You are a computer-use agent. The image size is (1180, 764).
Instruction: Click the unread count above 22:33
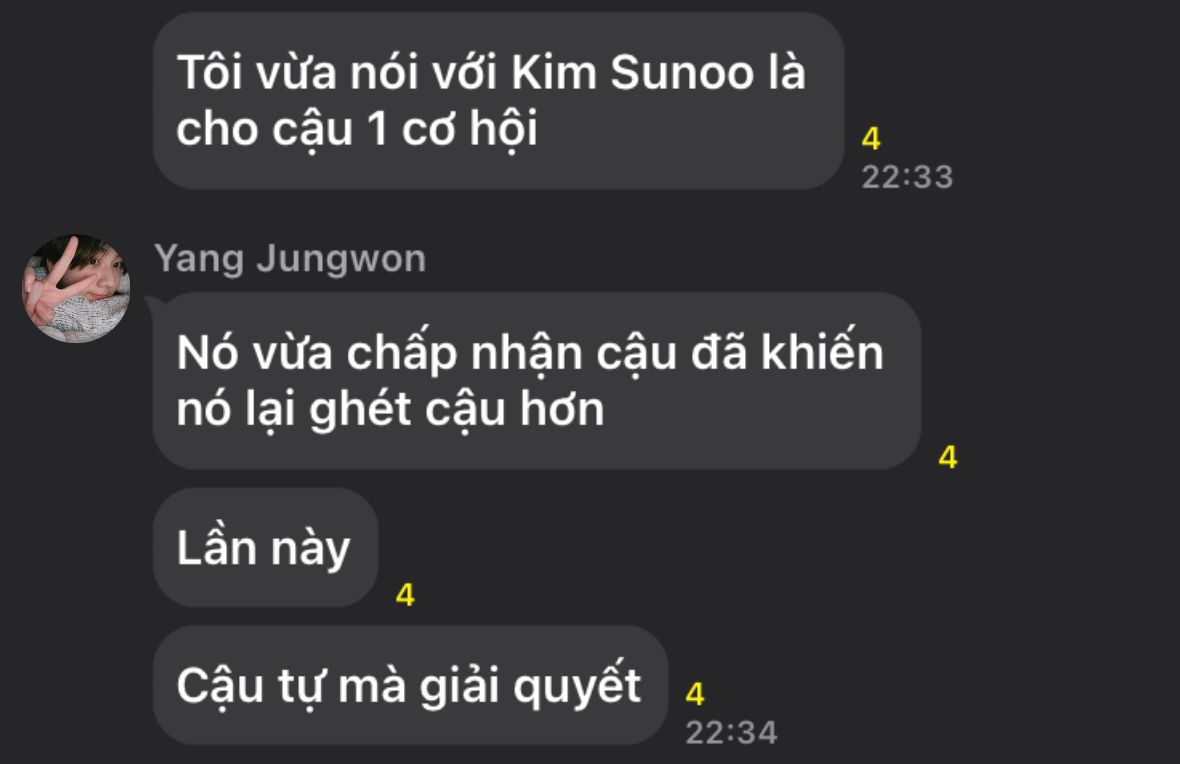click(871, 138)
